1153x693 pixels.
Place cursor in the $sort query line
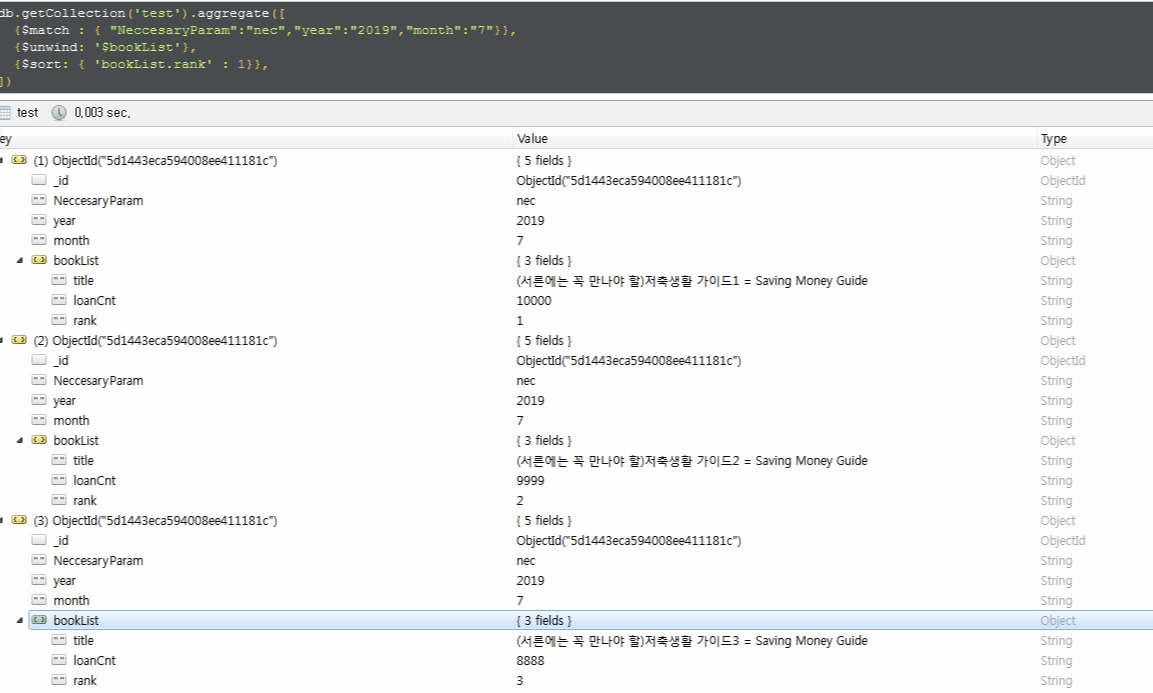click(140, 64)
